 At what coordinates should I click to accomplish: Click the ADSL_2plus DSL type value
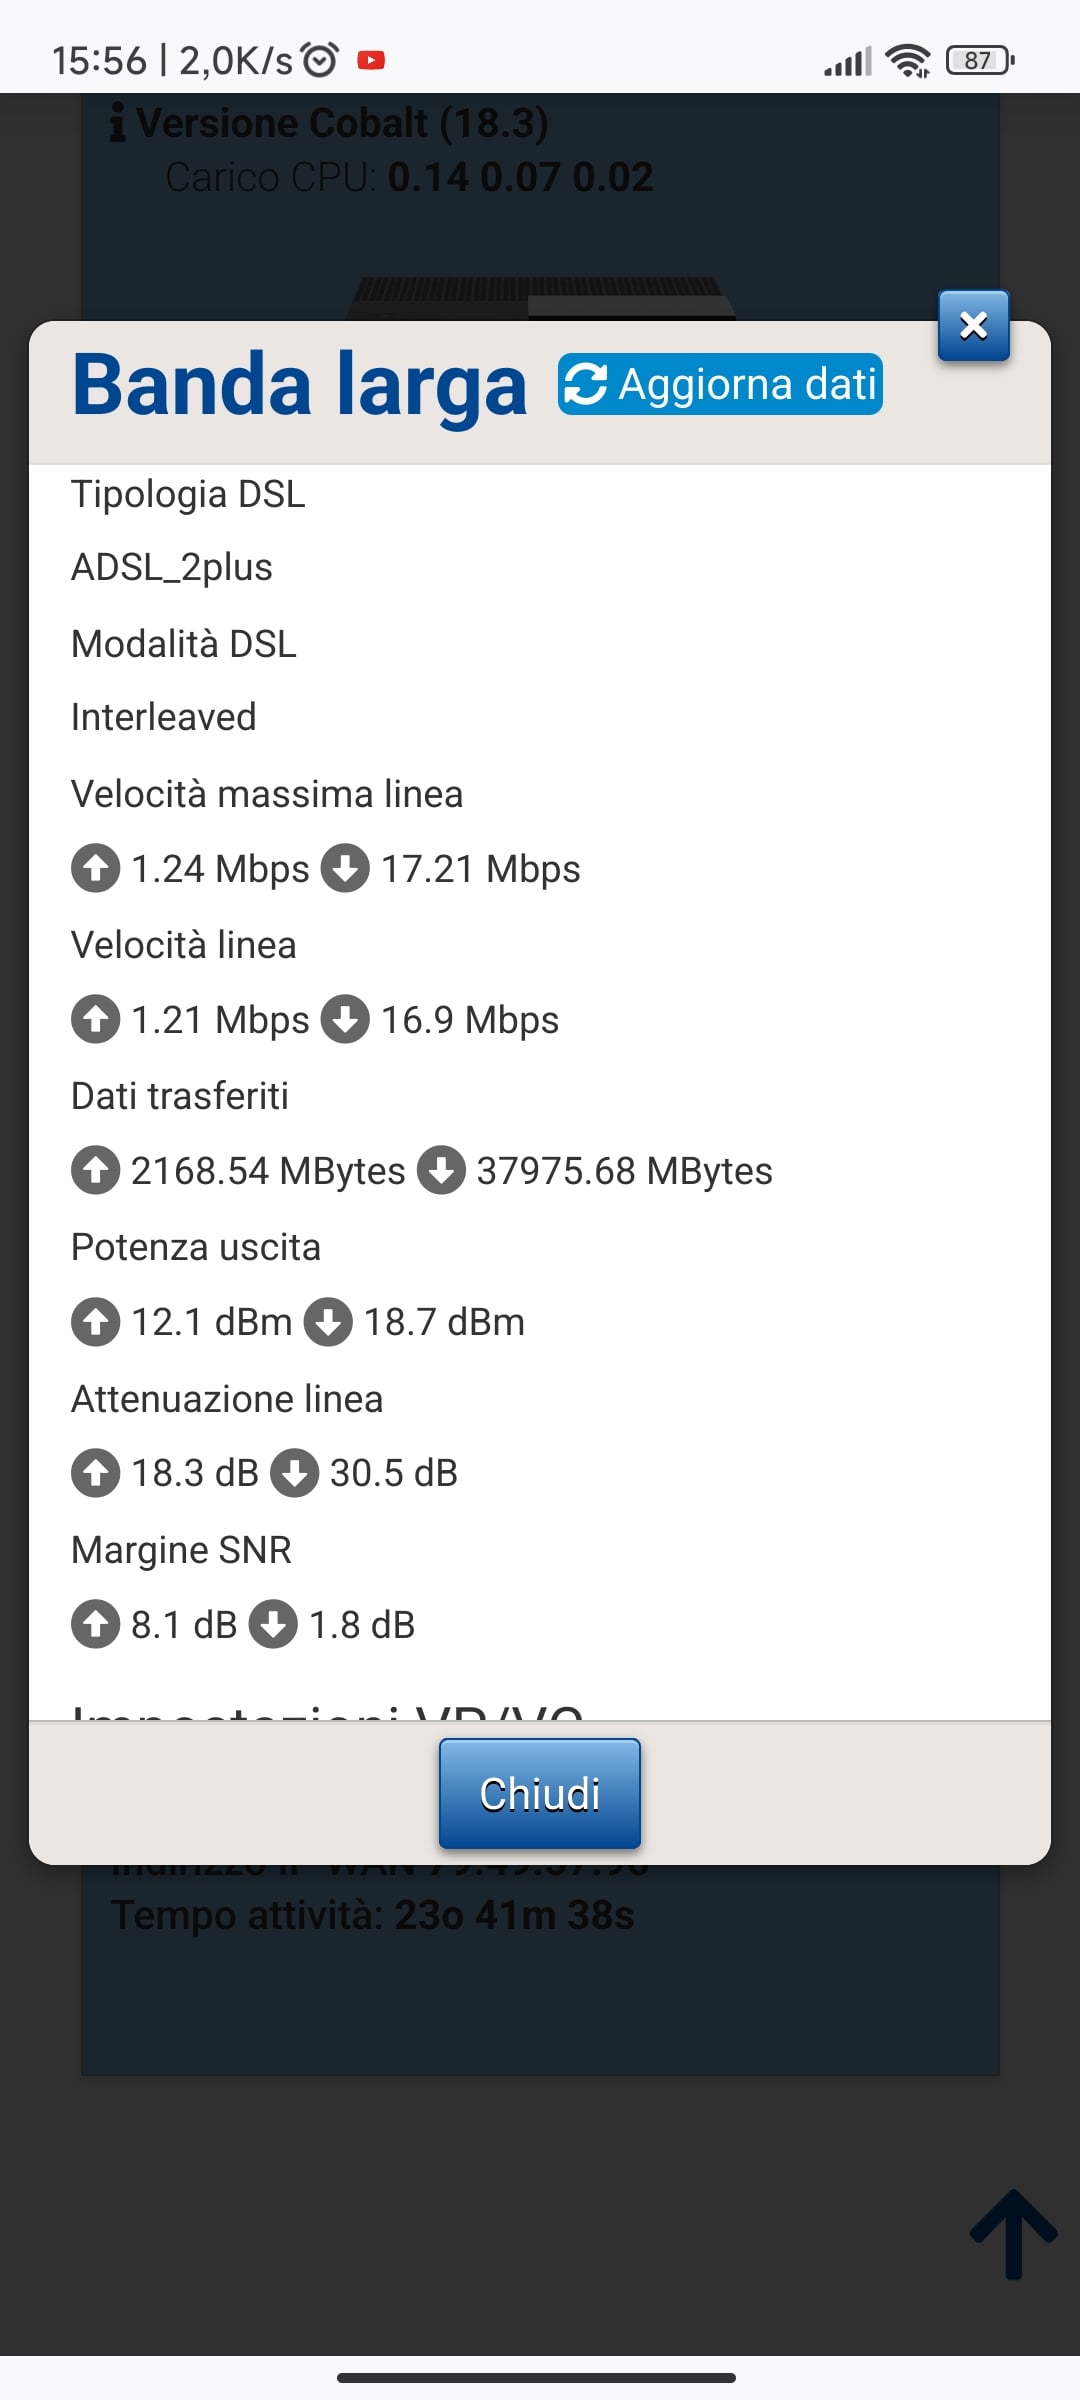click(172, 567)
